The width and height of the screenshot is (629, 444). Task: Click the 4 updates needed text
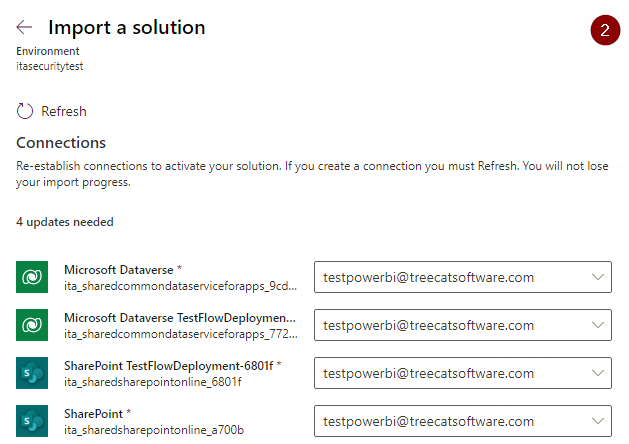65,221
